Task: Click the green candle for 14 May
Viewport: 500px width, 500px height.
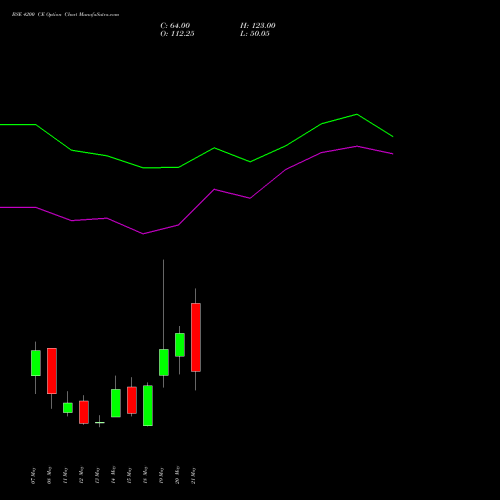Action: (116, 403)
